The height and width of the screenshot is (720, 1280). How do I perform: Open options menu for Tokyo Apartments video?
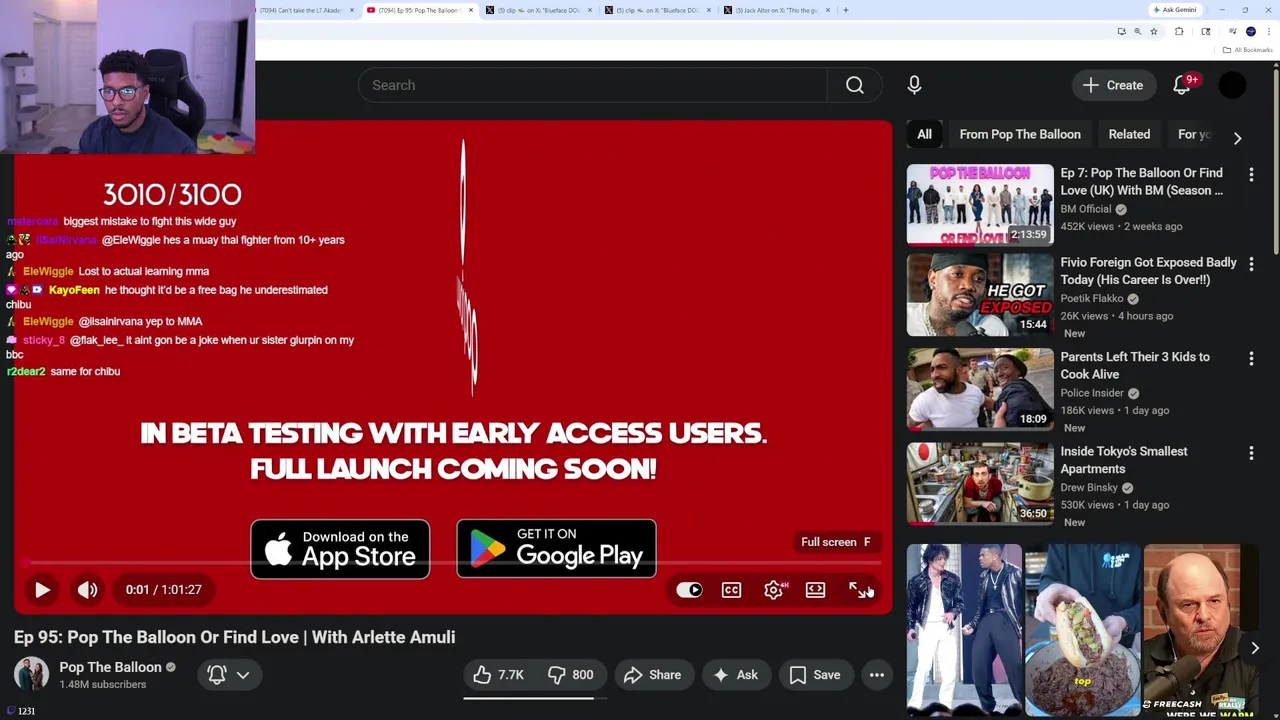coord(1251,454)
